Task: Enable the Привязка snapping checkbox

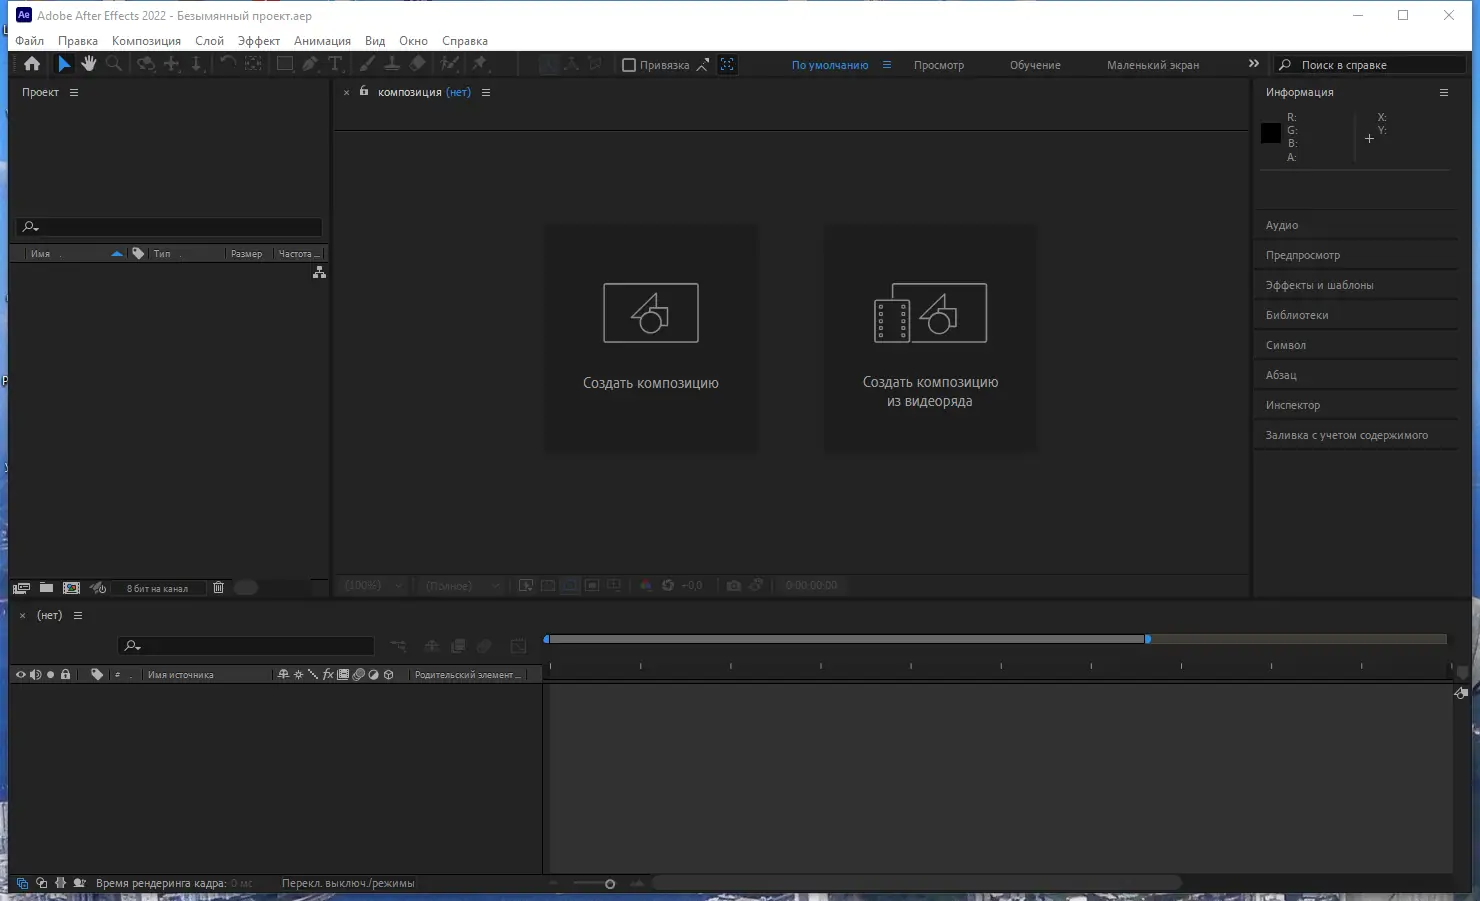Action: pyautogui.click(x=629, y=65)
